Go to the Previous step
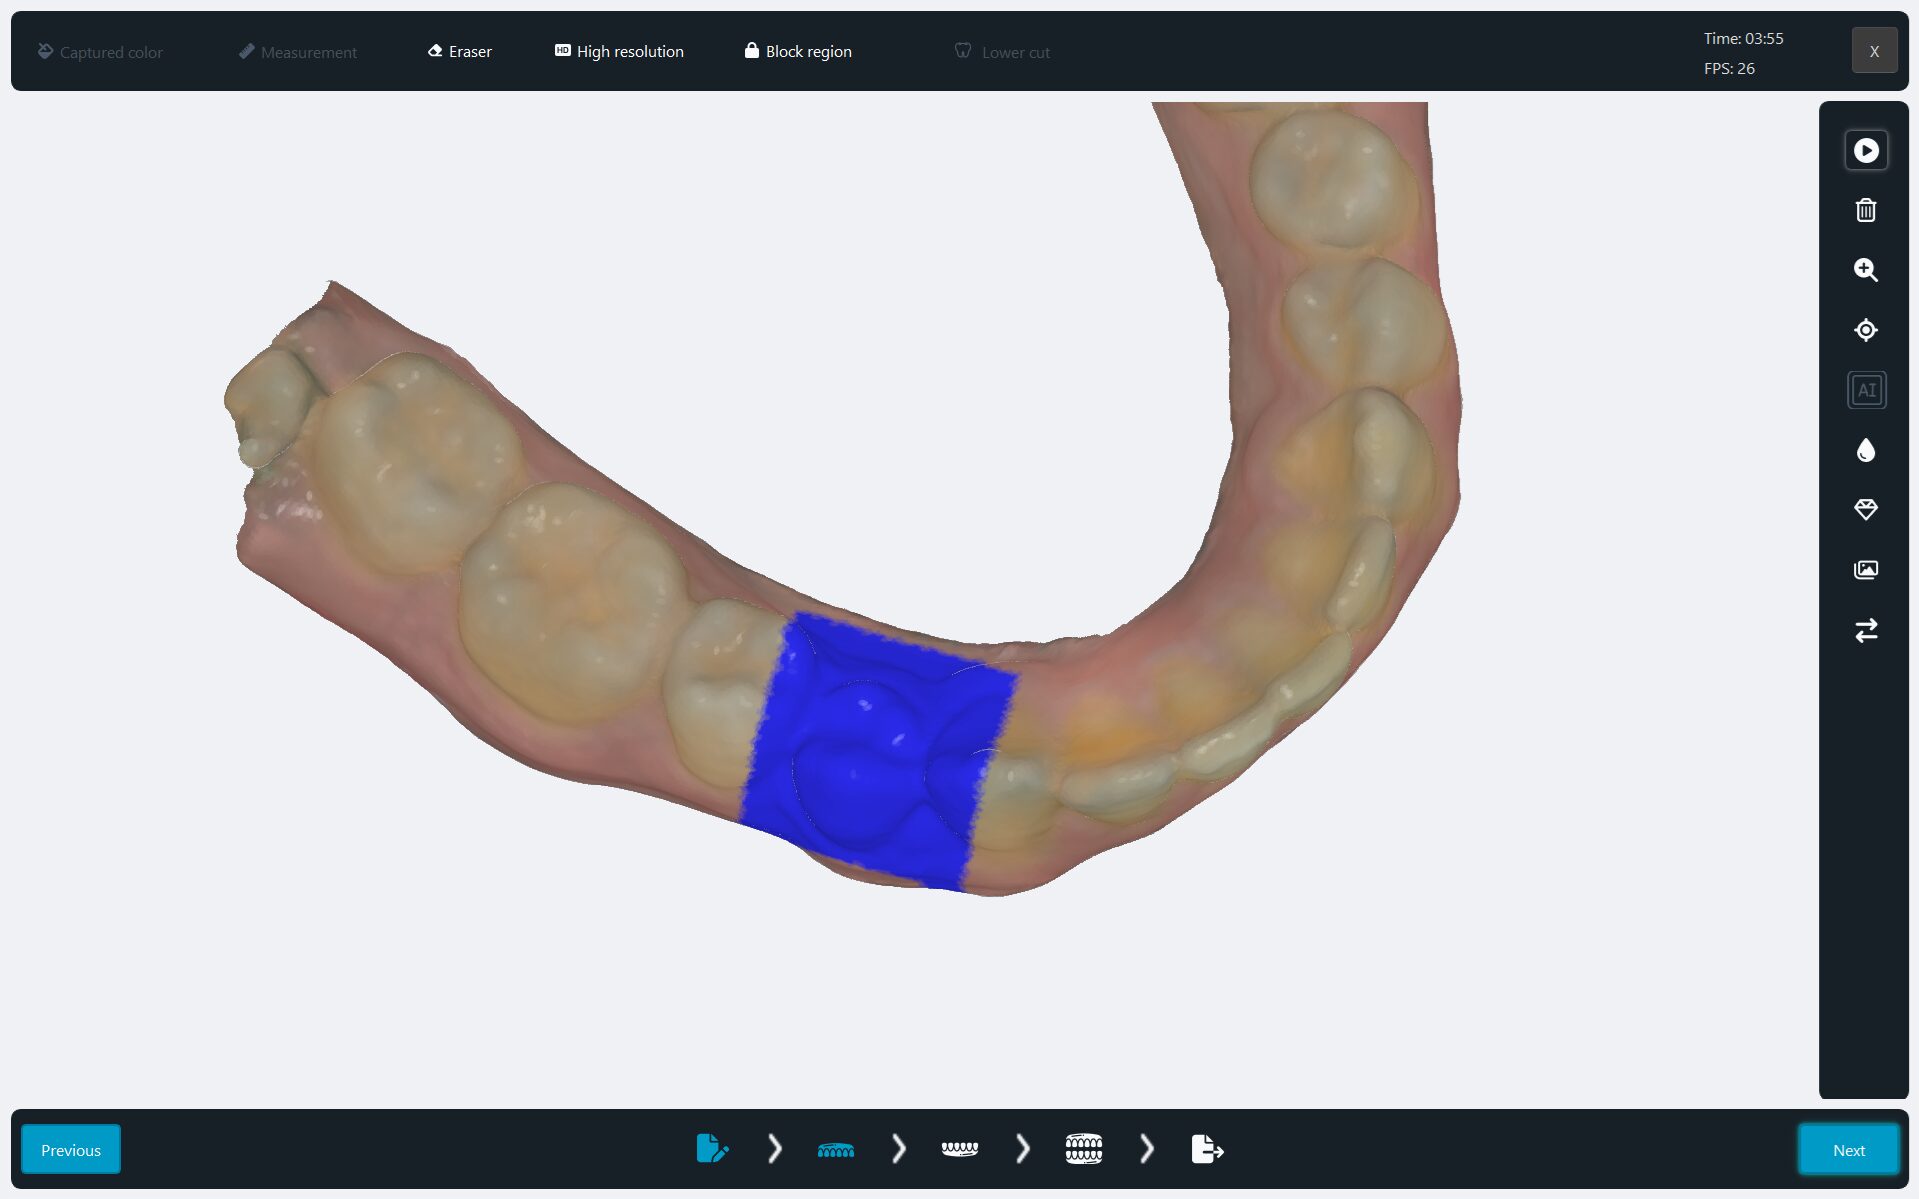Viewport: 1919px width, 1199px height. coord(71,1149)
